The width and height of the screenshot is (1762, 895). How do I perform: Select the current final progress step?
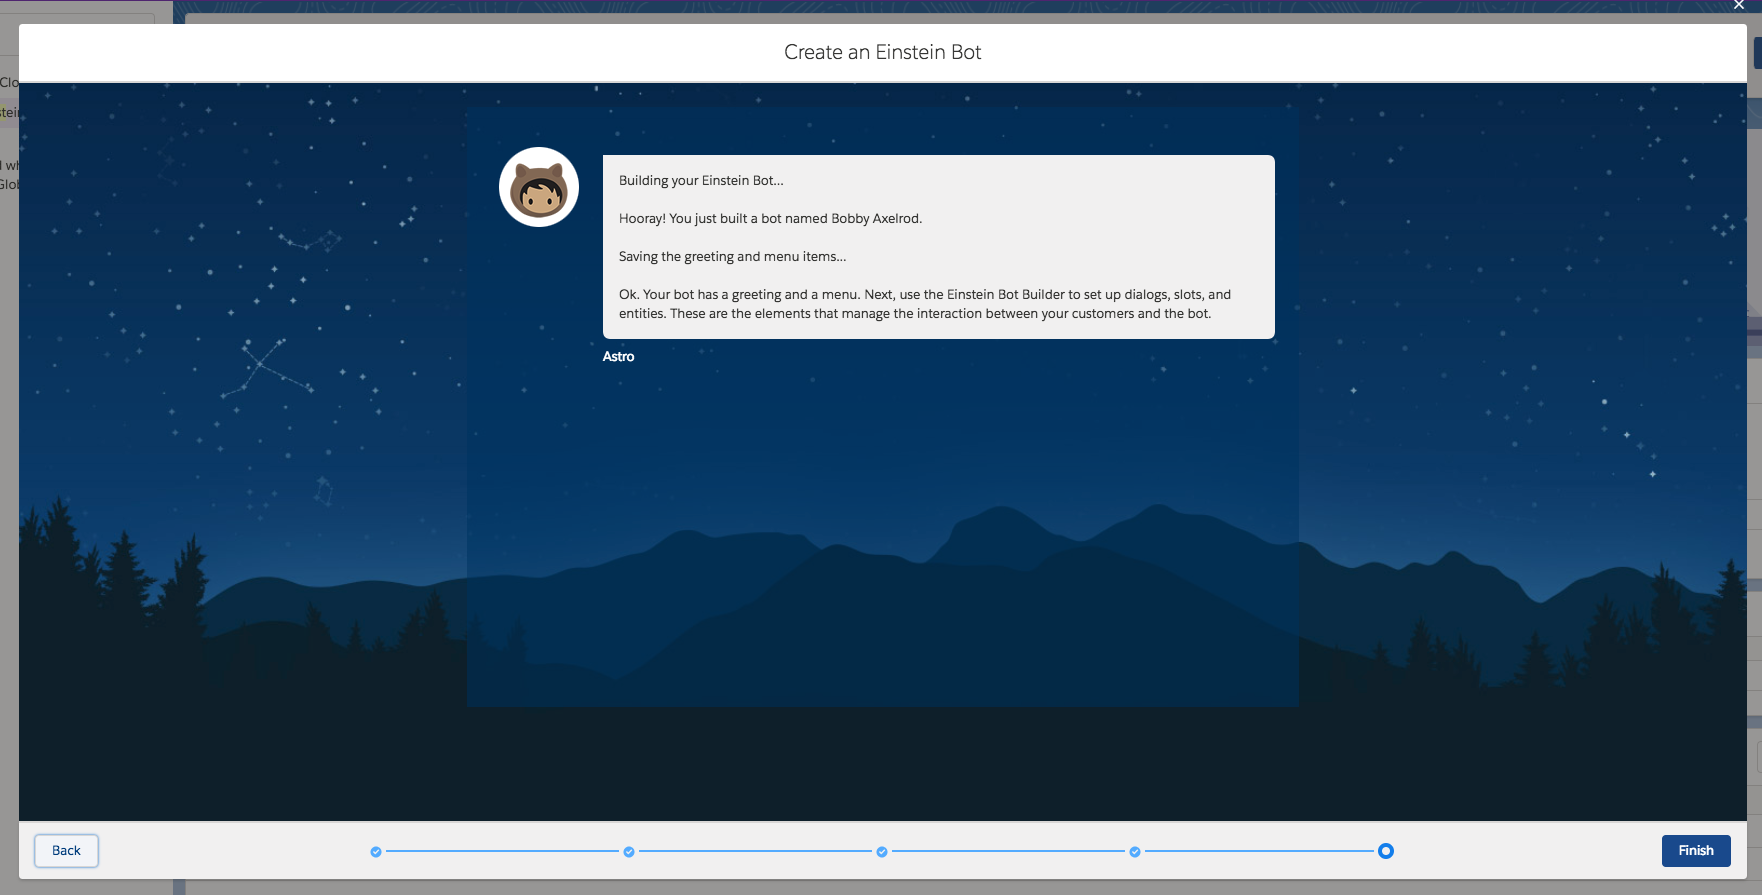pos(1386,851)
